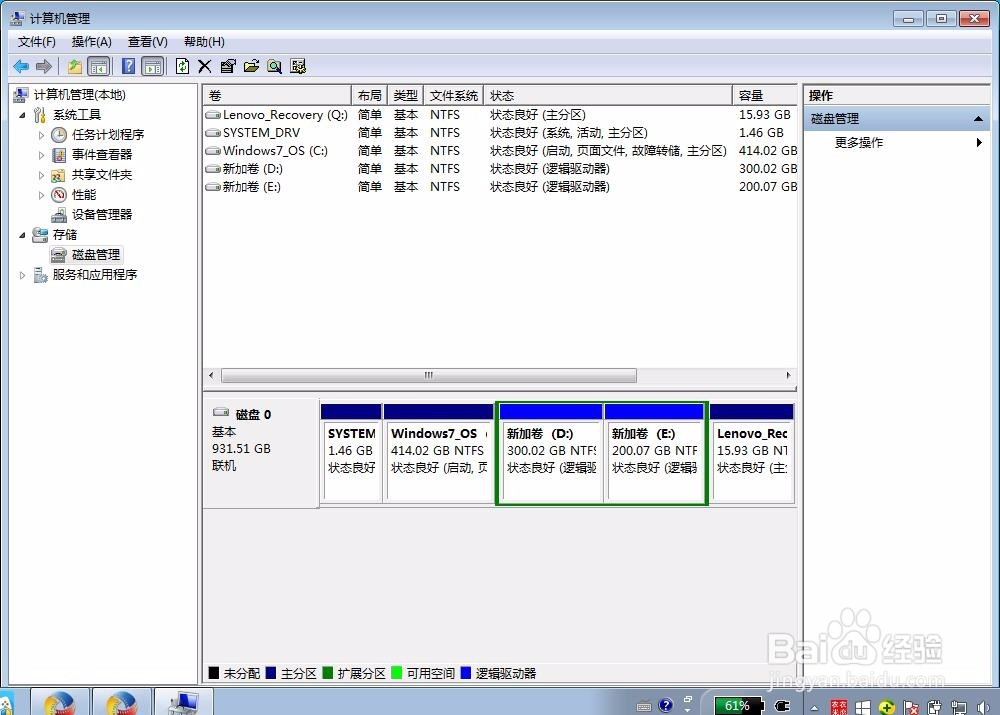The height and width of the screenshot is (715, 1000).
Task: Select Windows7_OS (C:) volume row
Action: coord(501,151)
